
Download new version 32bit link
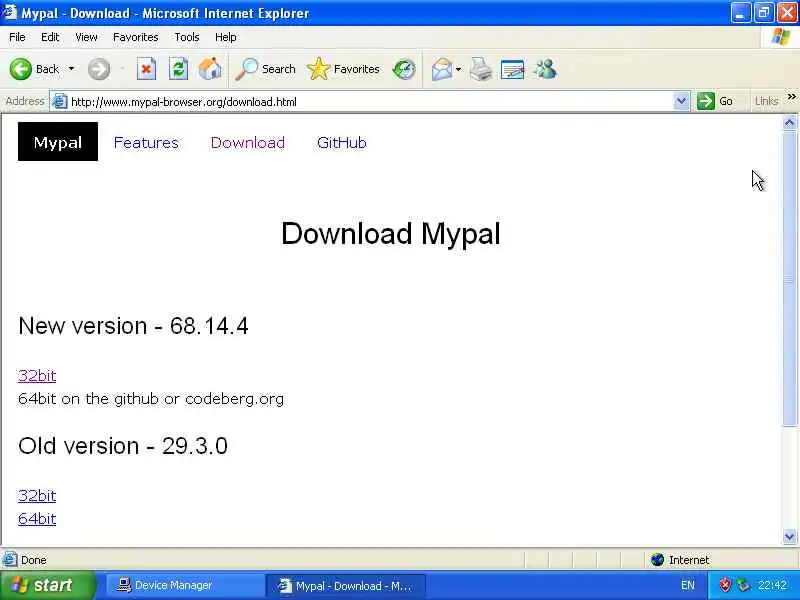click(x=37, y=376)
